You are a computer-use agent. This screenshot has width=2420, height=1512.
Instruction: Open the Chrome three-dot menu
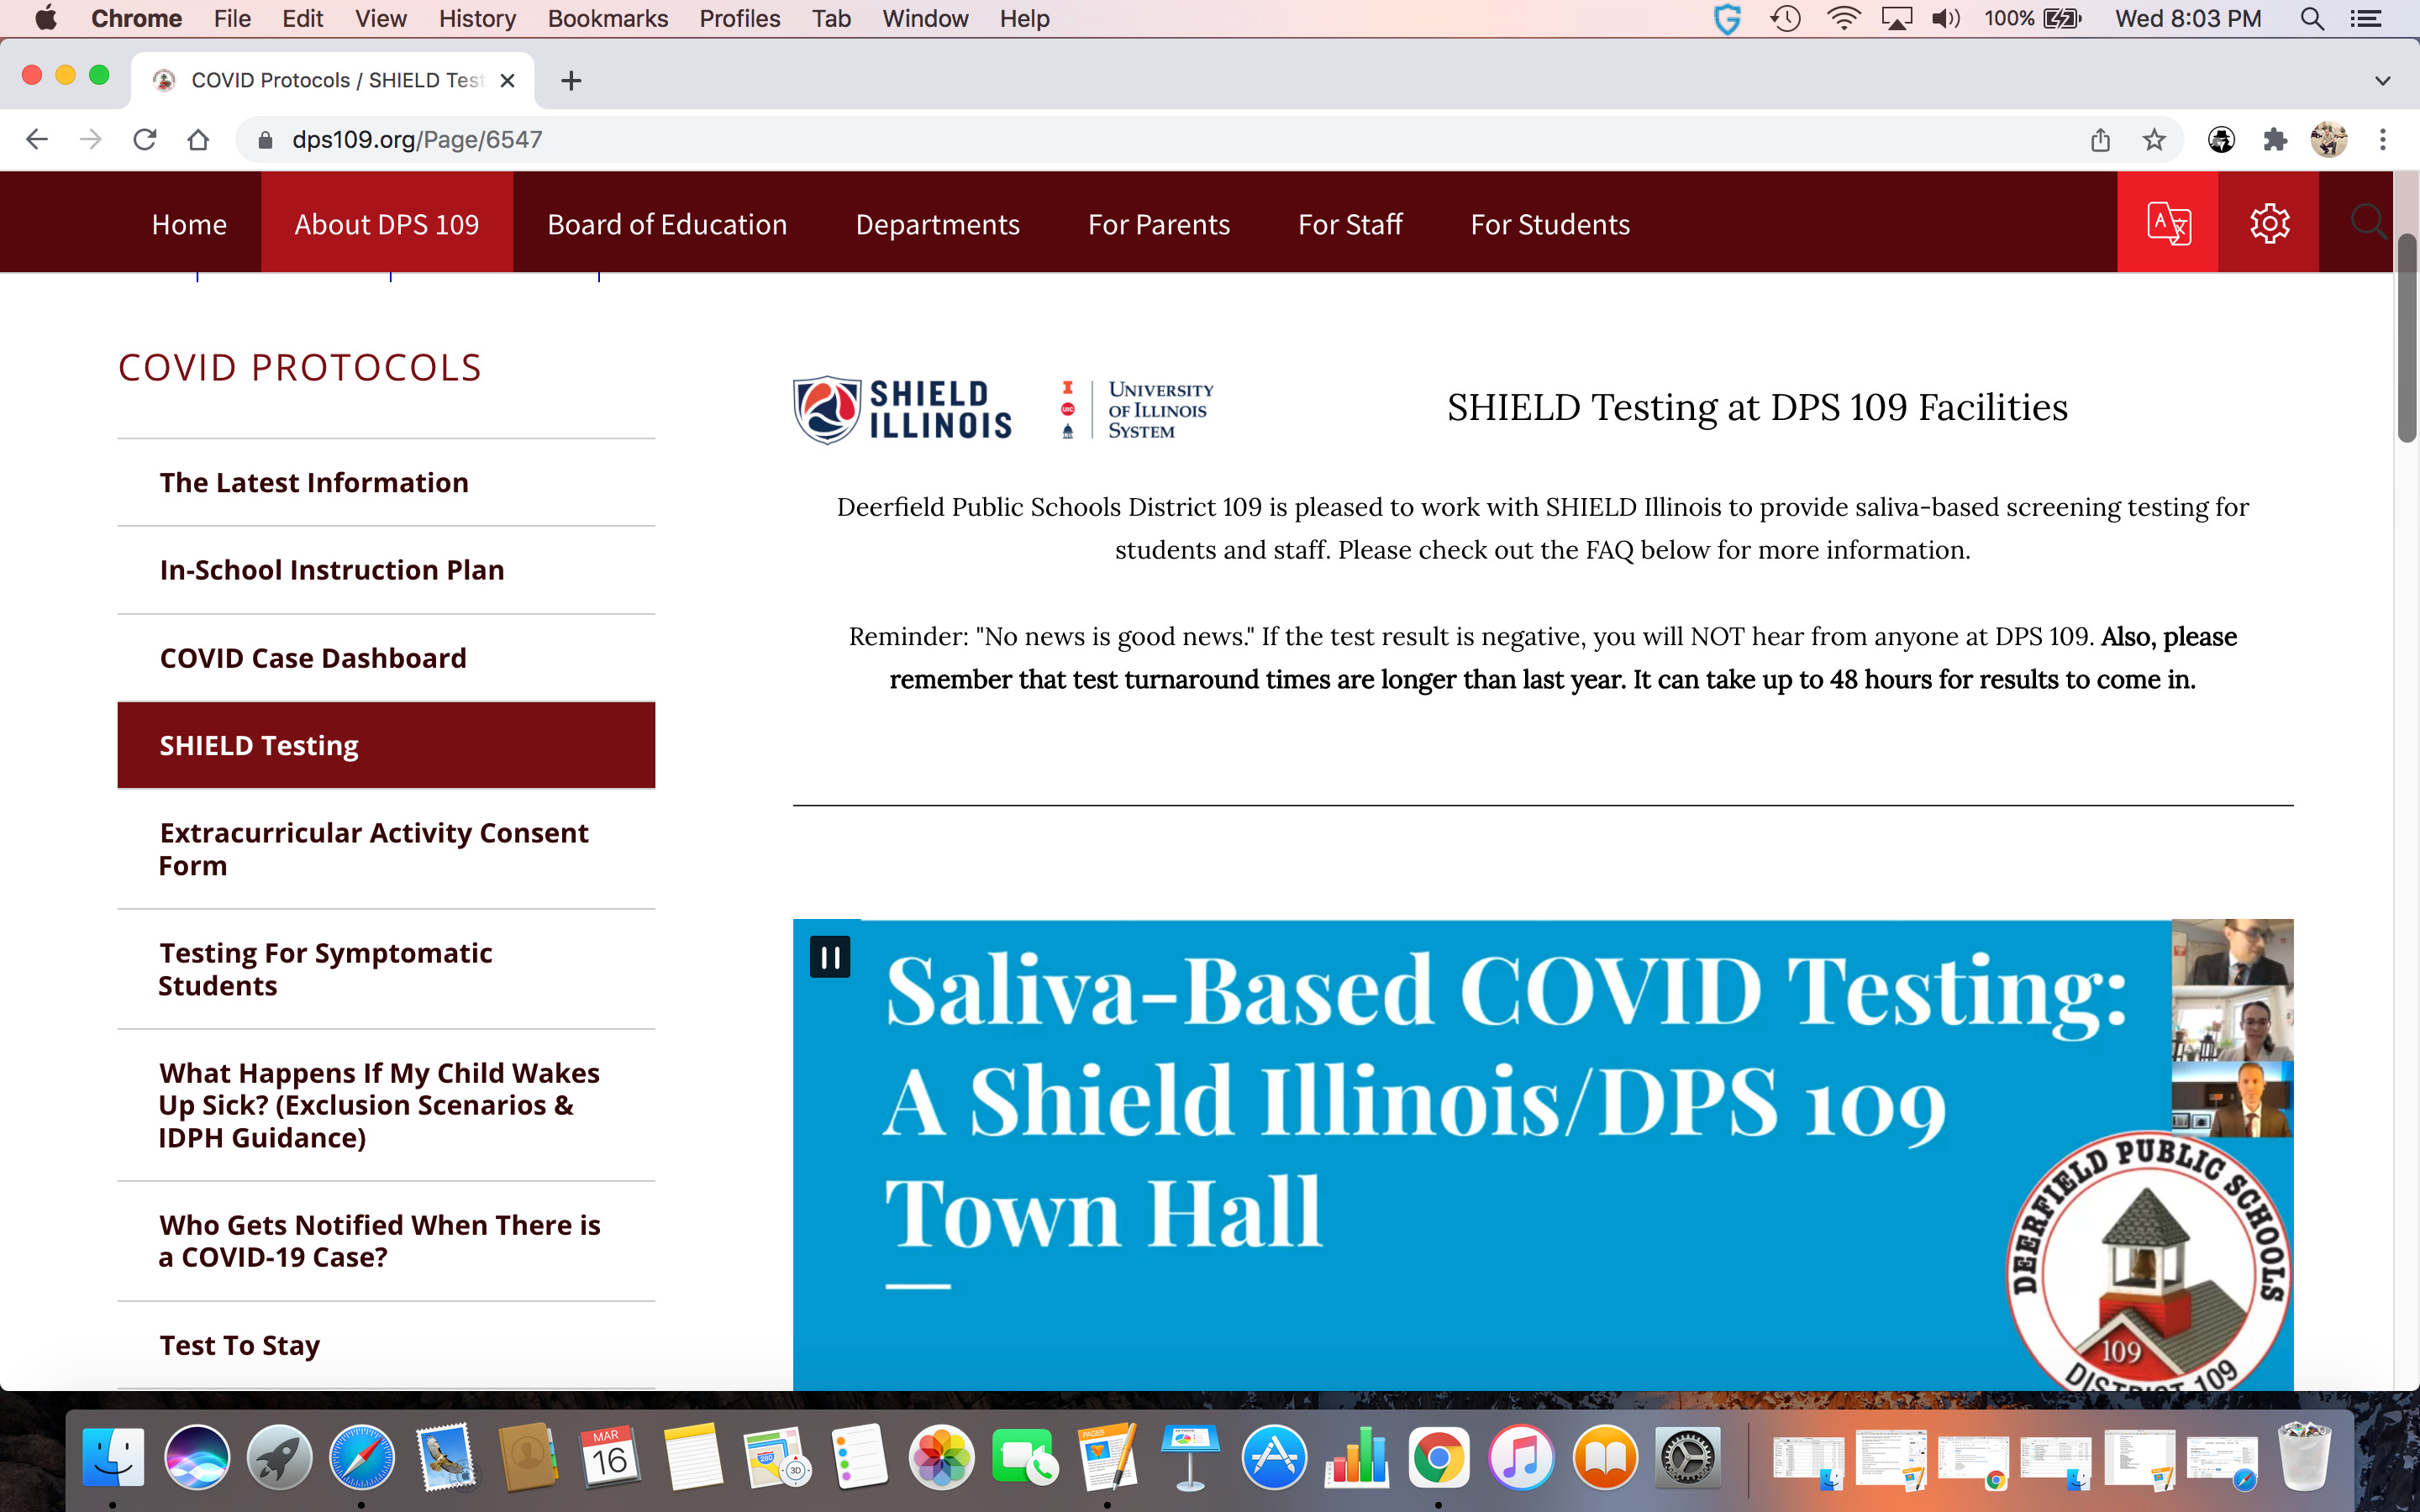(x=2383, y=140)
